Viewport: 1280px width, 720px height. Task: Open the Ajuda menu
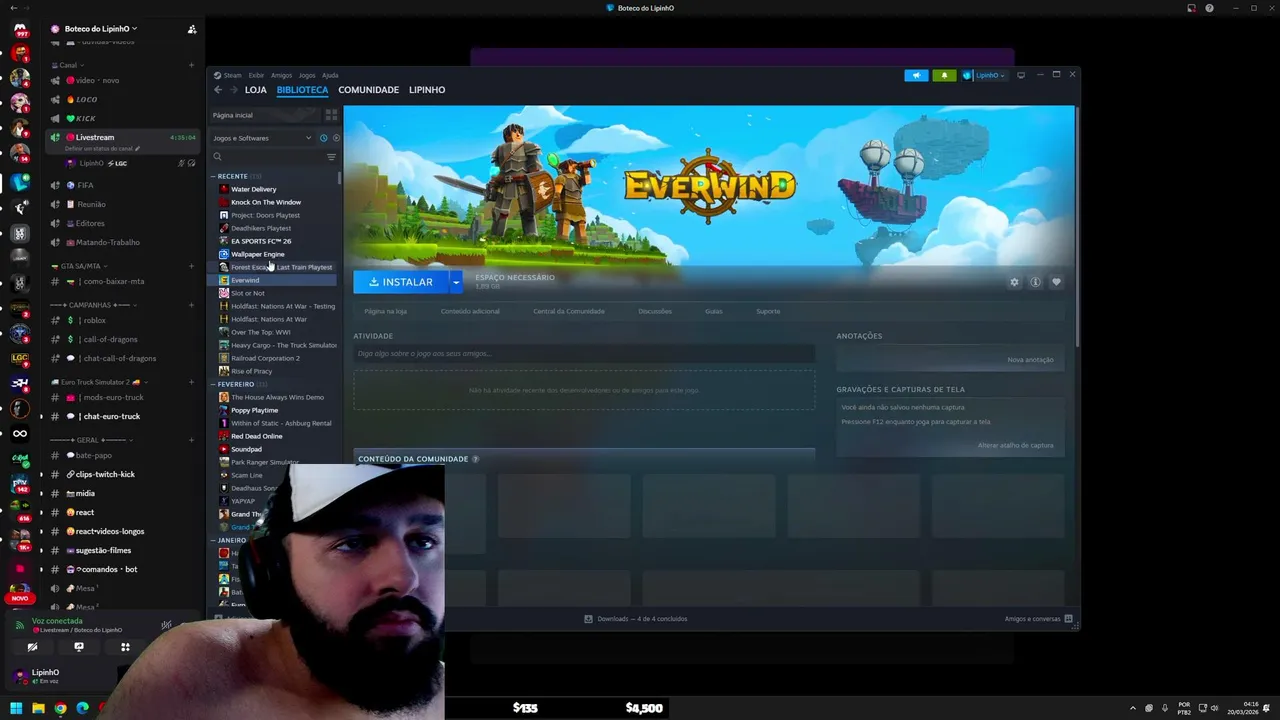coord(330,75)
